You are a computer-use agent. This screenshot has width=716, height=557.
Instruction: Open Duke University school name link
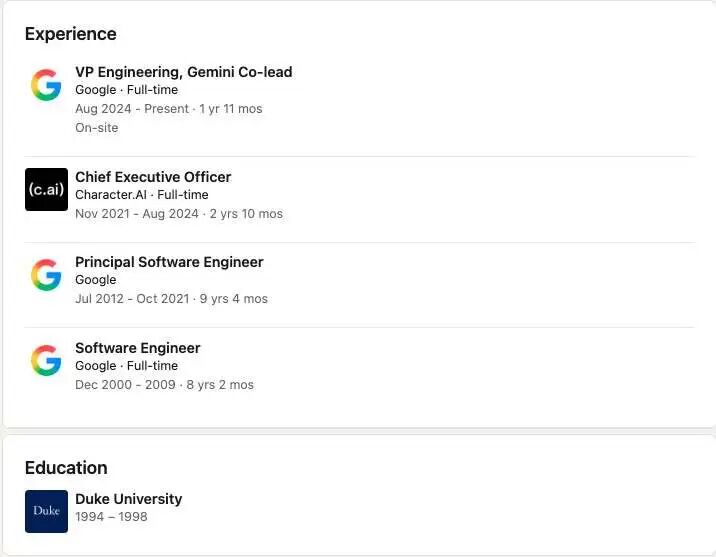tap(128, 499)
